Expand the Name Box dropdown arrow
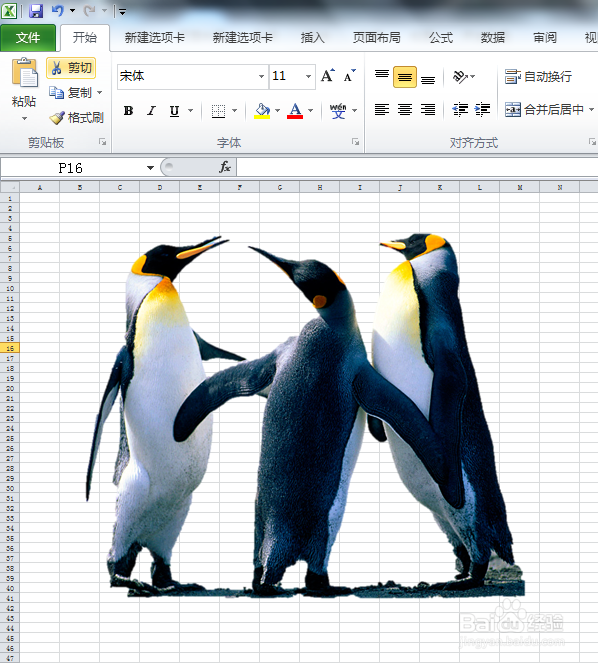 coord(150,168)
